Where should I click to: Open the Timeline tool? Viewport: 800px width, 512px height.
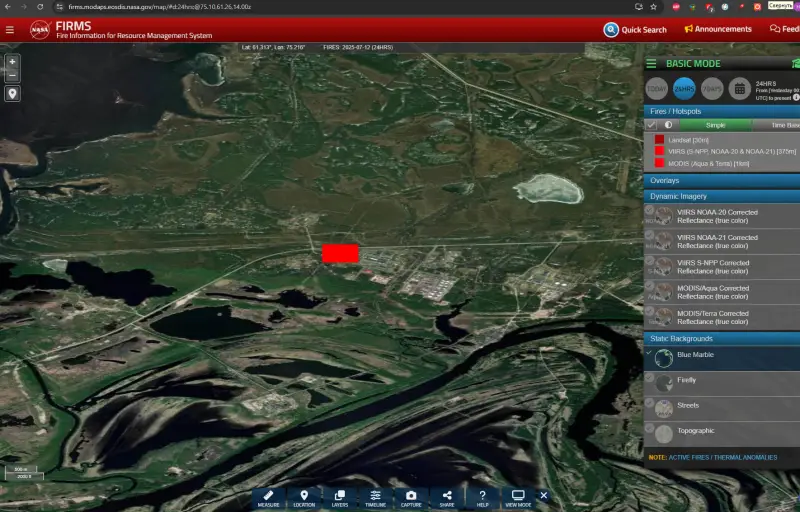point(375,497)
